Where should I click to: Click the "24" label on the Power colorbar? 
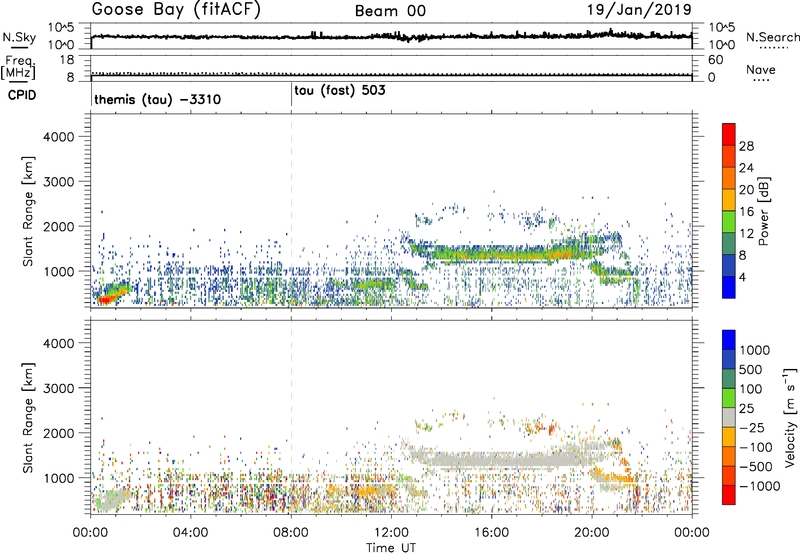click(746, 168)
